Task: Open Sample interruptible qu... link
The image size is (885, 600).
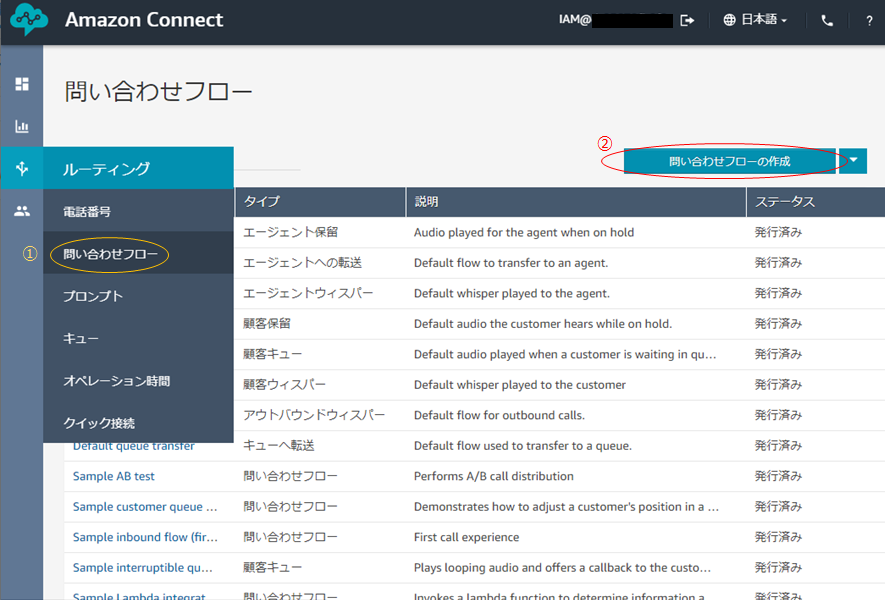Action: pos(143,567)
